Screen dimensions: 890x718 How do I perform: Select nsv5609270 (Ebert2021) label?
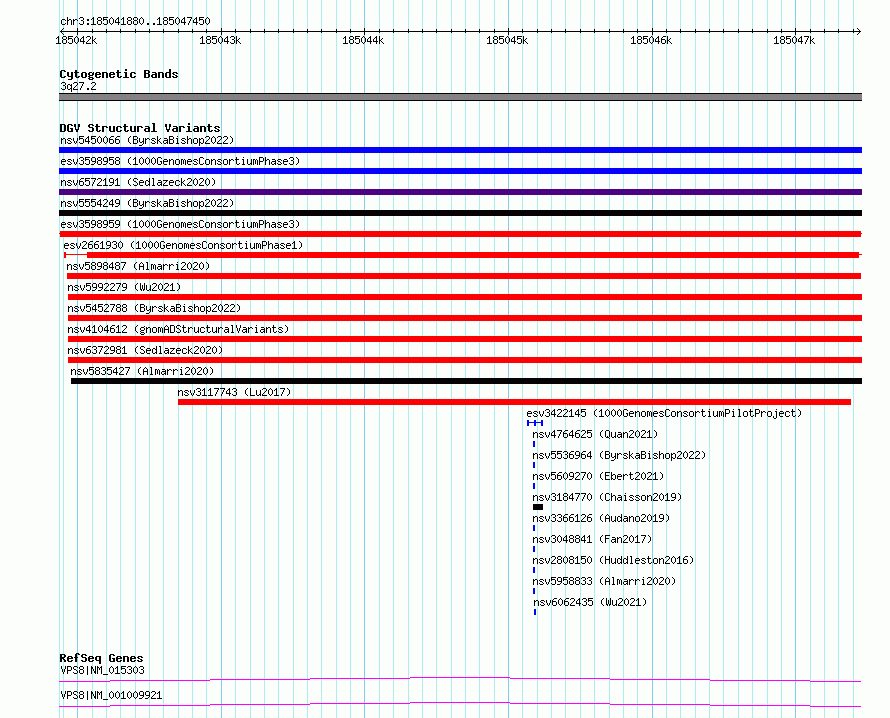tap(598, 476)
